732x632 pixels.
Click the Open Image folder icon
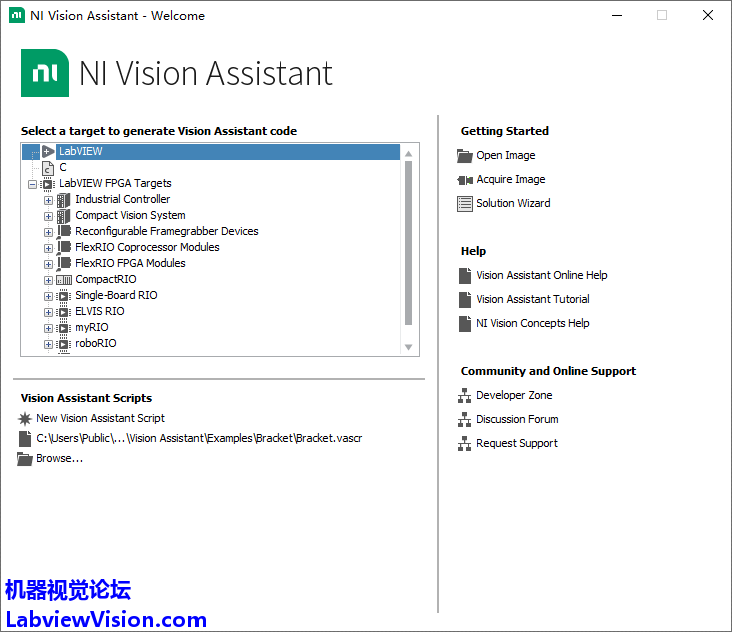464,155
